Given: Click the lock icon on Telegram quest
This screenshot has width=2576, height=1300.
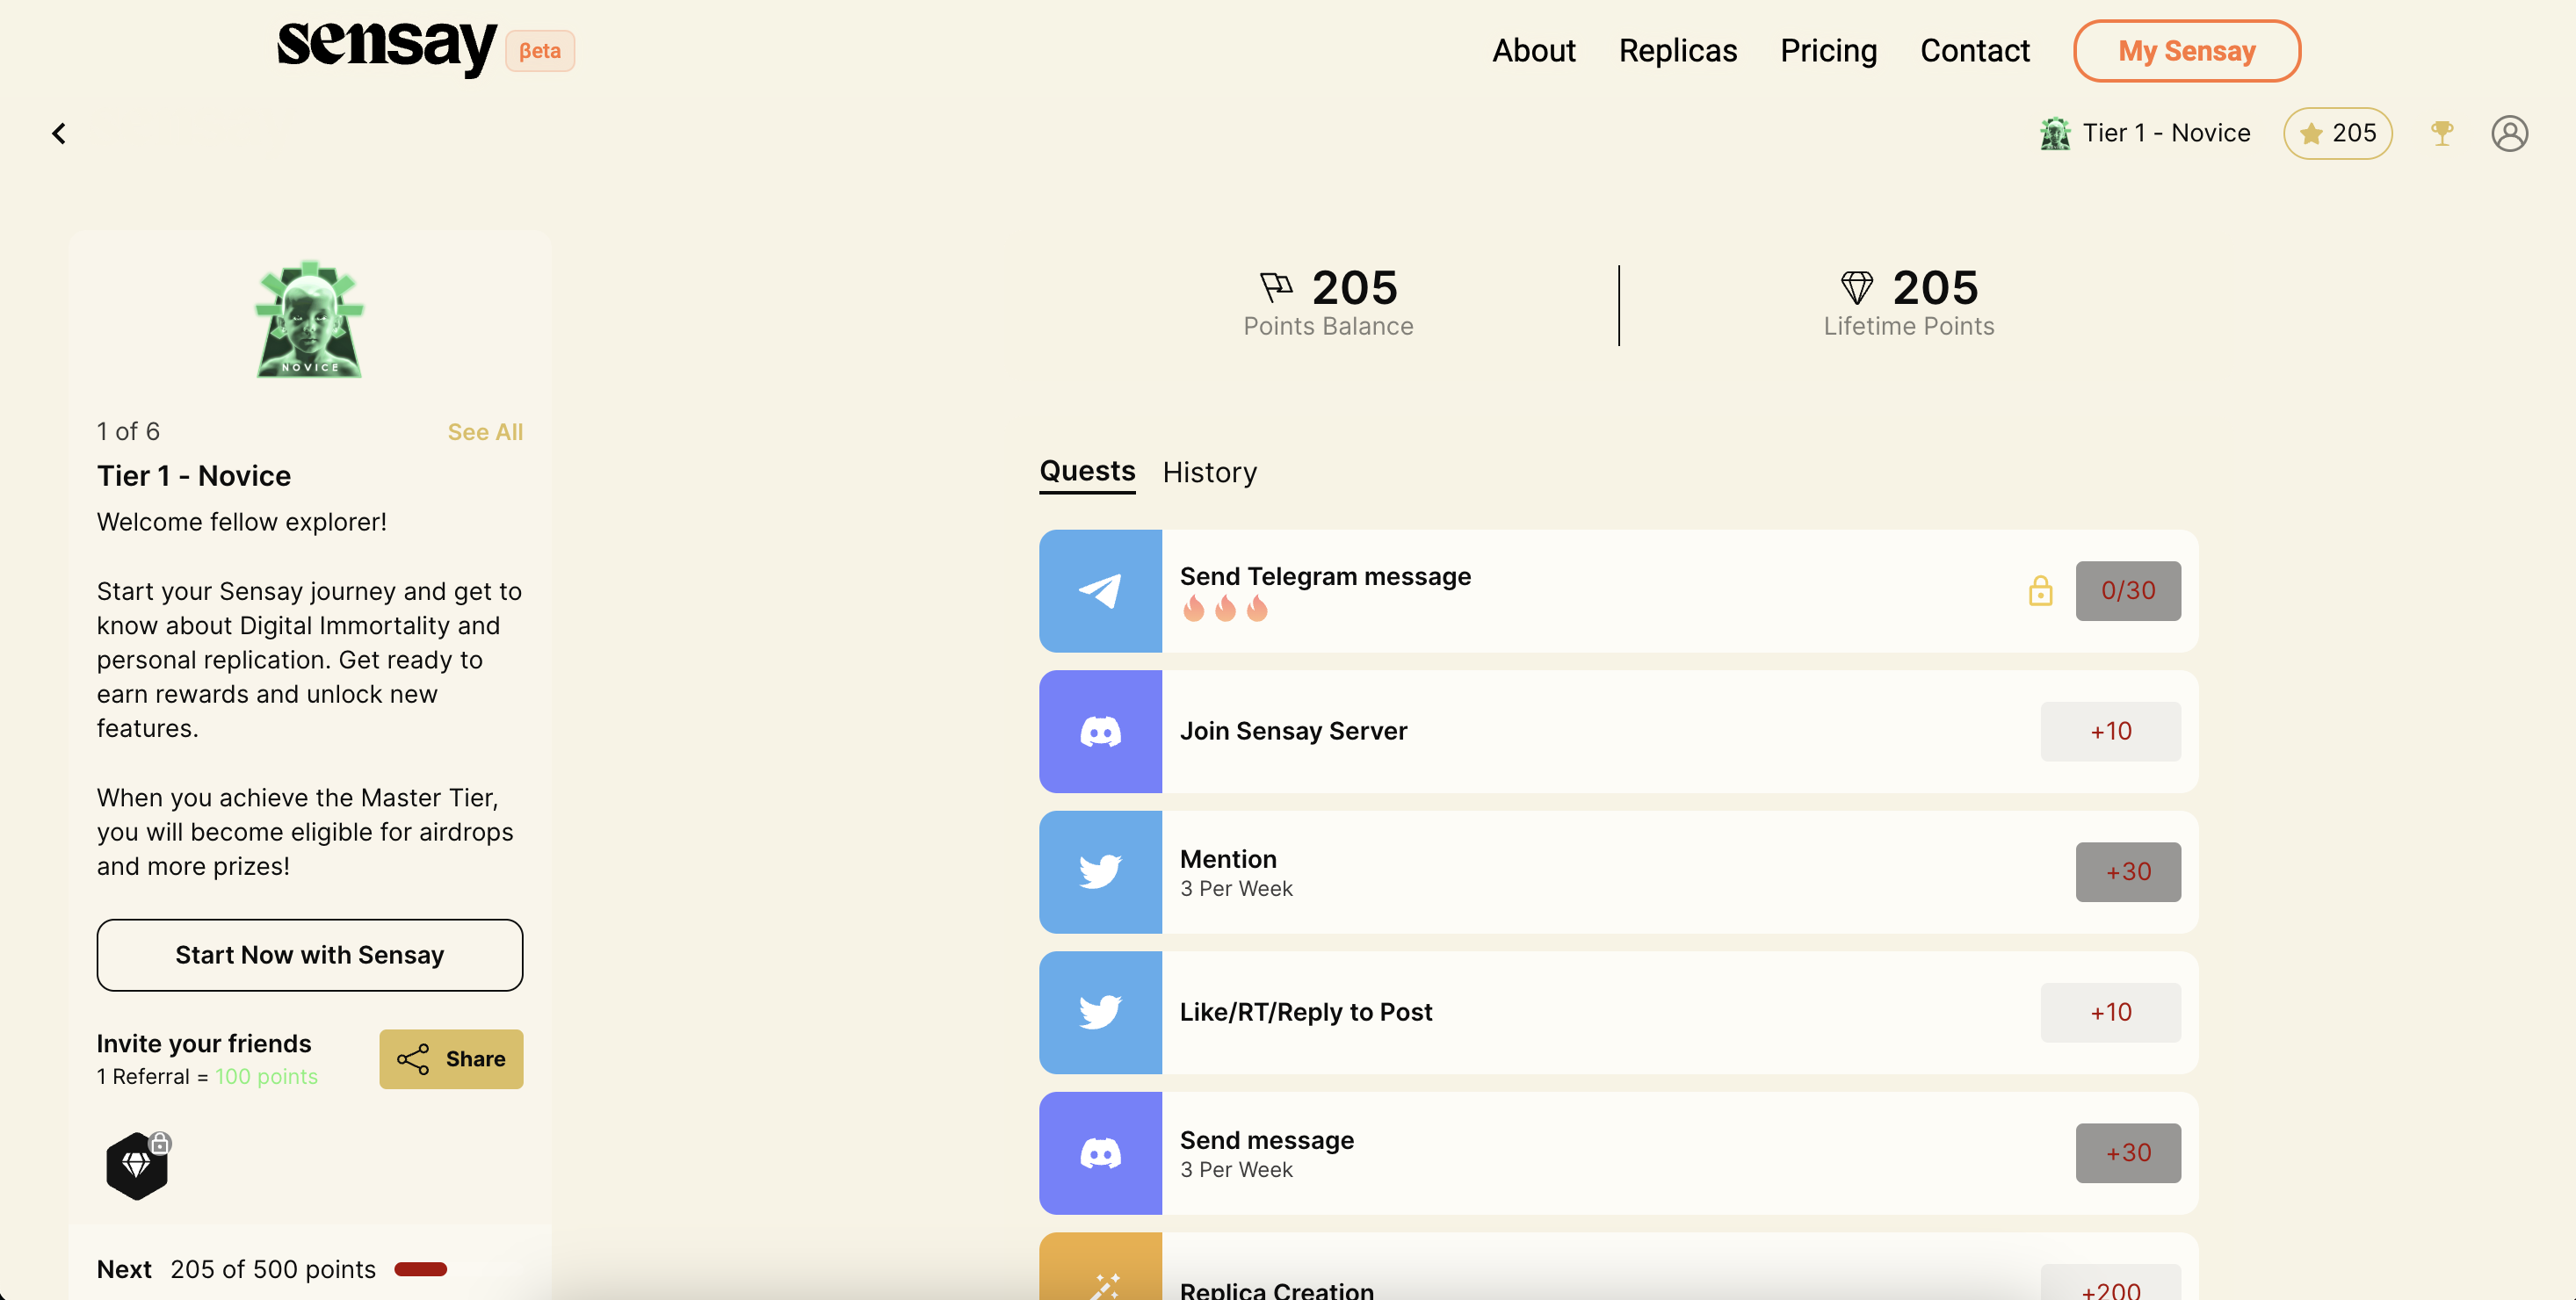Looking at the screenshot, I should pyautogui.click(x=2040, y=591).
